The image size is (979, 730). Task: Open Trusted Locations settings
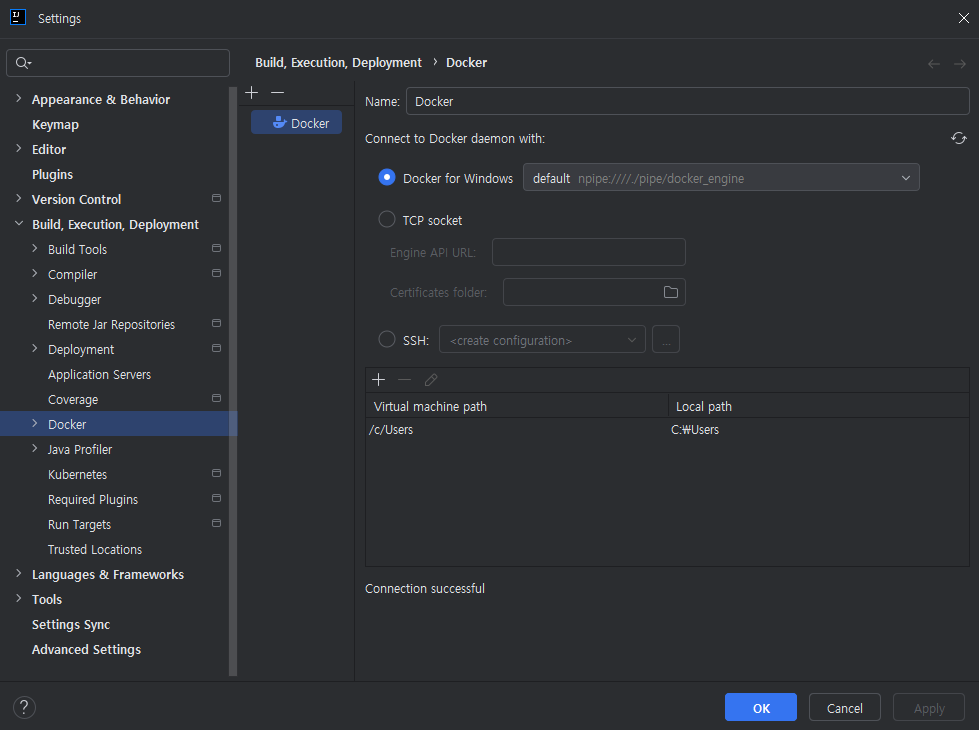pos(95,549)
